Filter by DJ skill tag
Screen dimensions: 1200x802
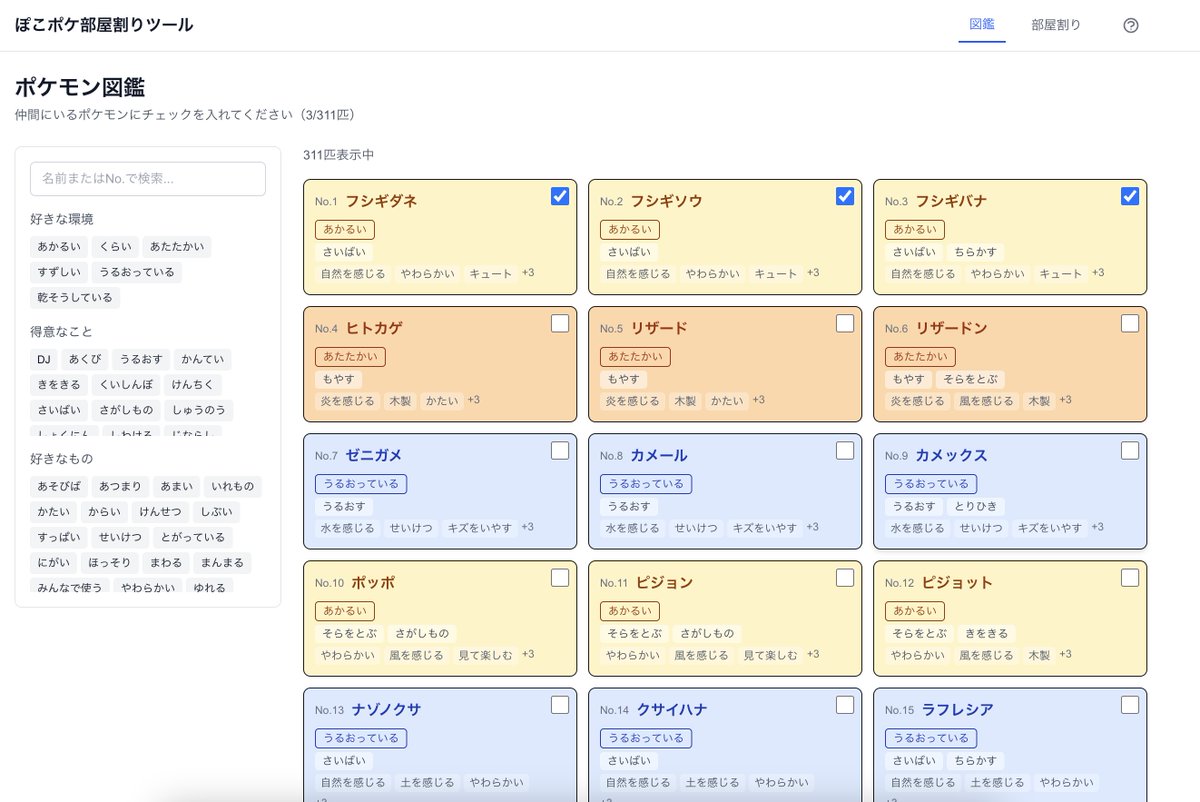(44, 359)
